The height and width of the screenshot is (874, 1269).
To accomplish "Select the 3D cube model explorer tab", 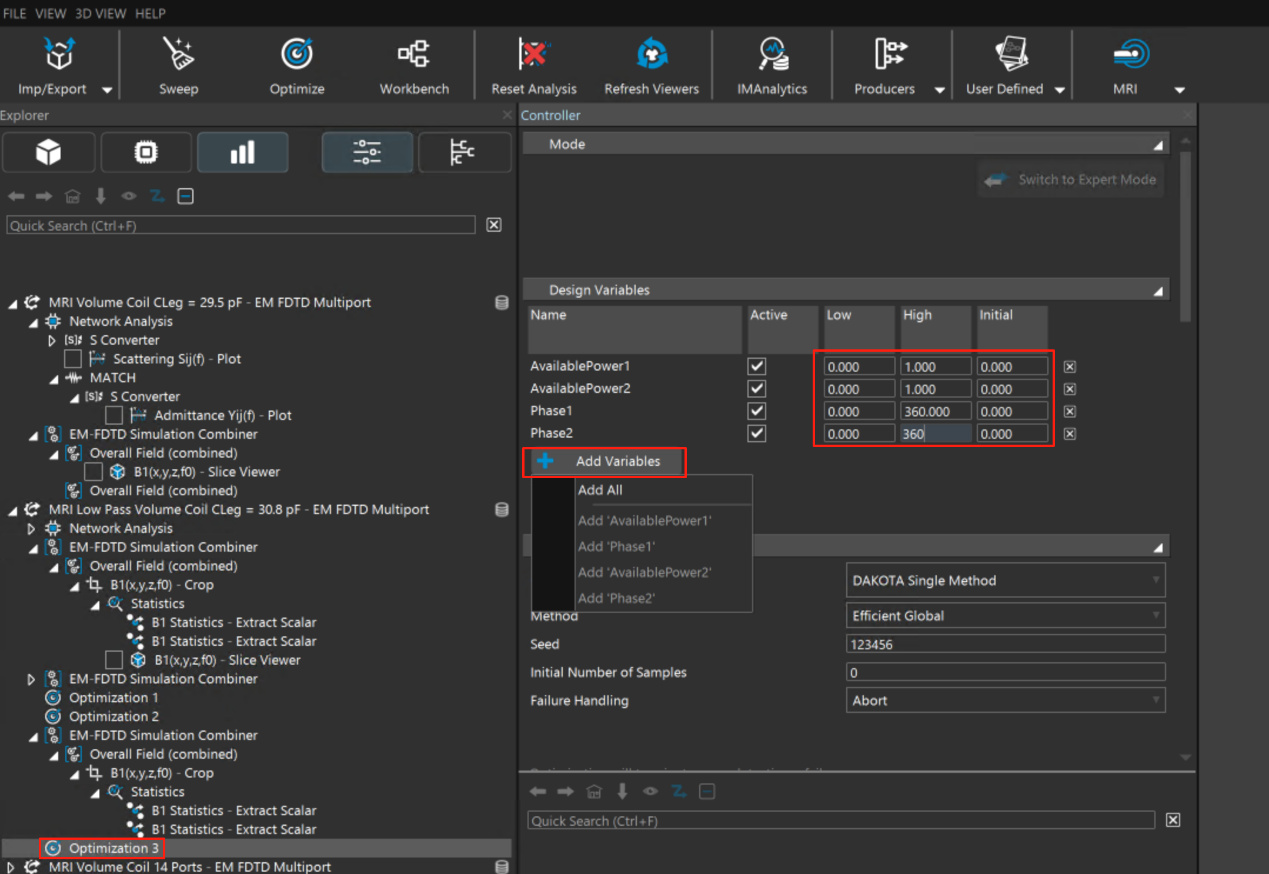I will (49, 152).
